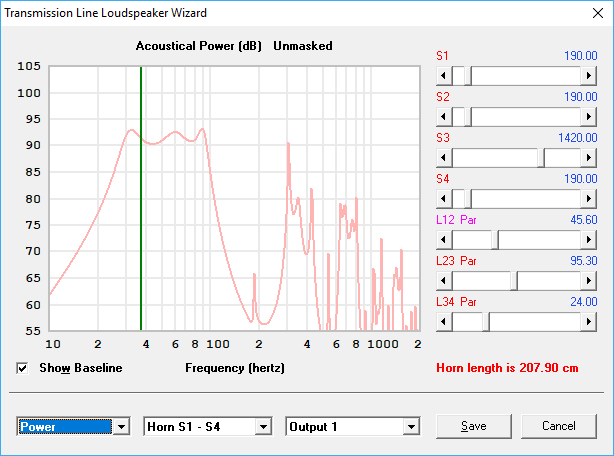The height and width of the screenshot is (456, 614).
Task: Open the Horn S1 - S4 dropdown
Action: point(263,427)
